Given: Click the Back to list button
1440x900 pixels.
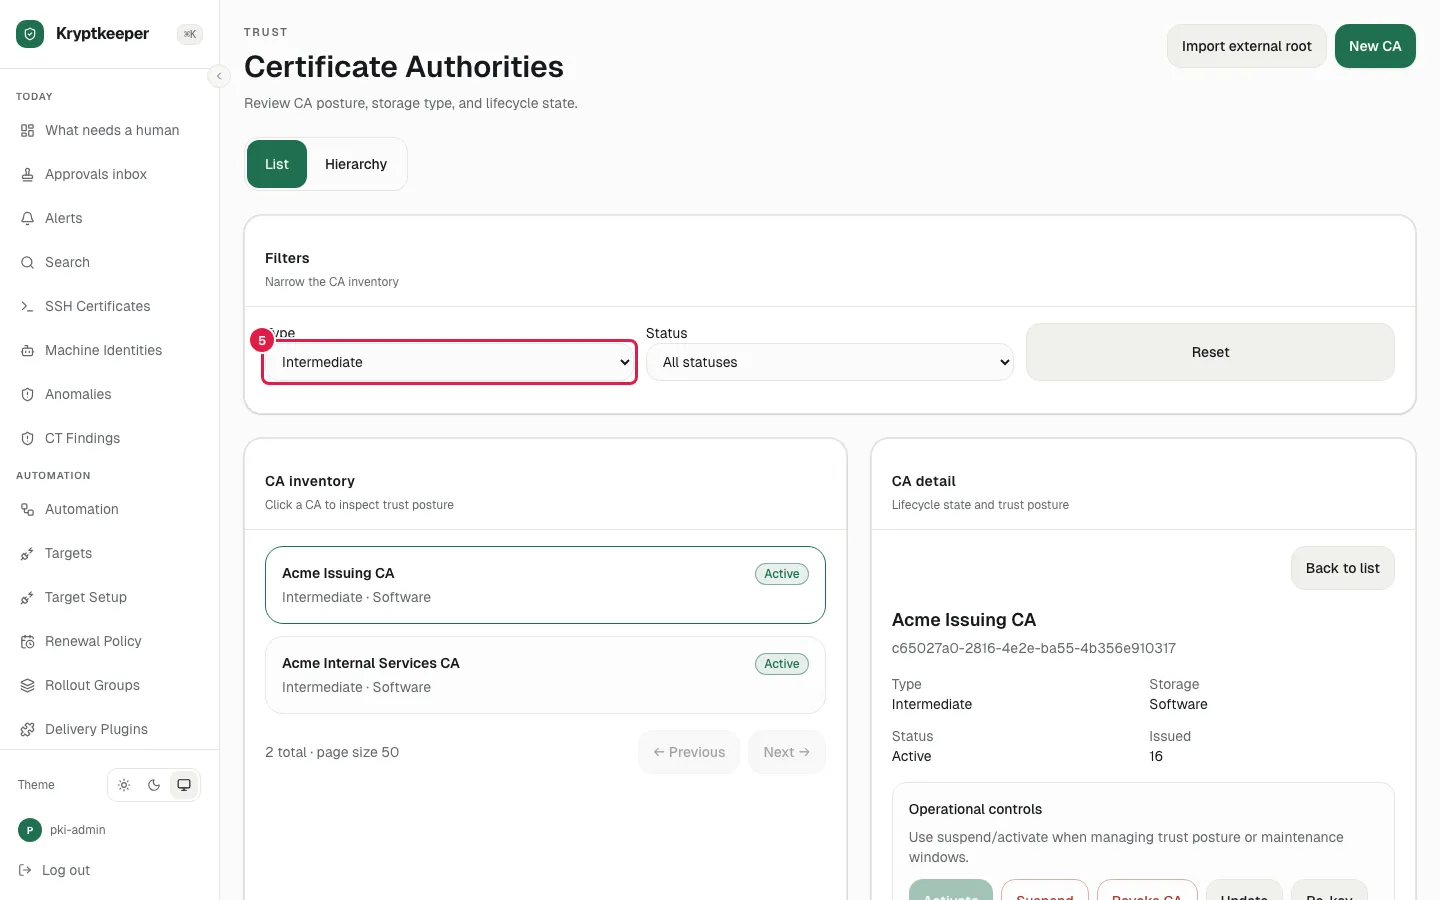Looking at the screenshot, I should point(1342,568).
